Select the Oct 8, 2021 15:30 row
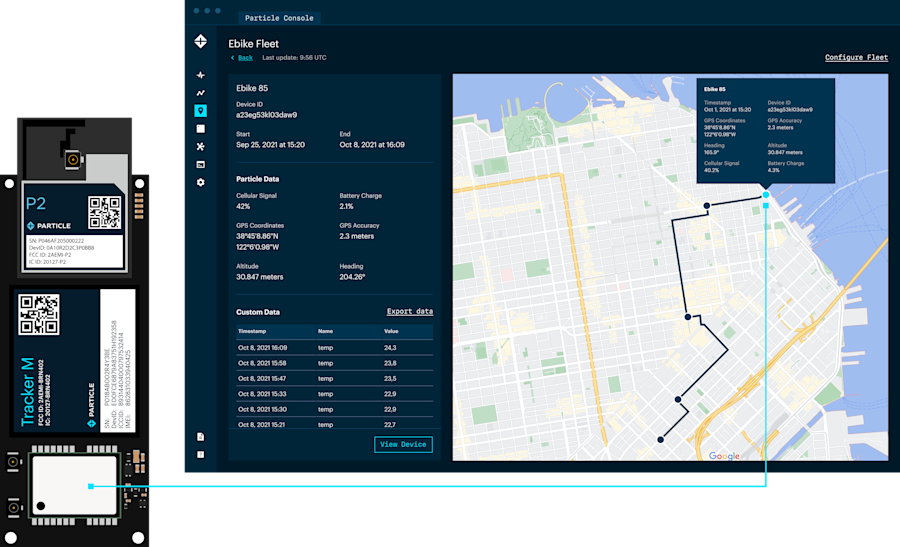900x547 pixels. [335, 410]
